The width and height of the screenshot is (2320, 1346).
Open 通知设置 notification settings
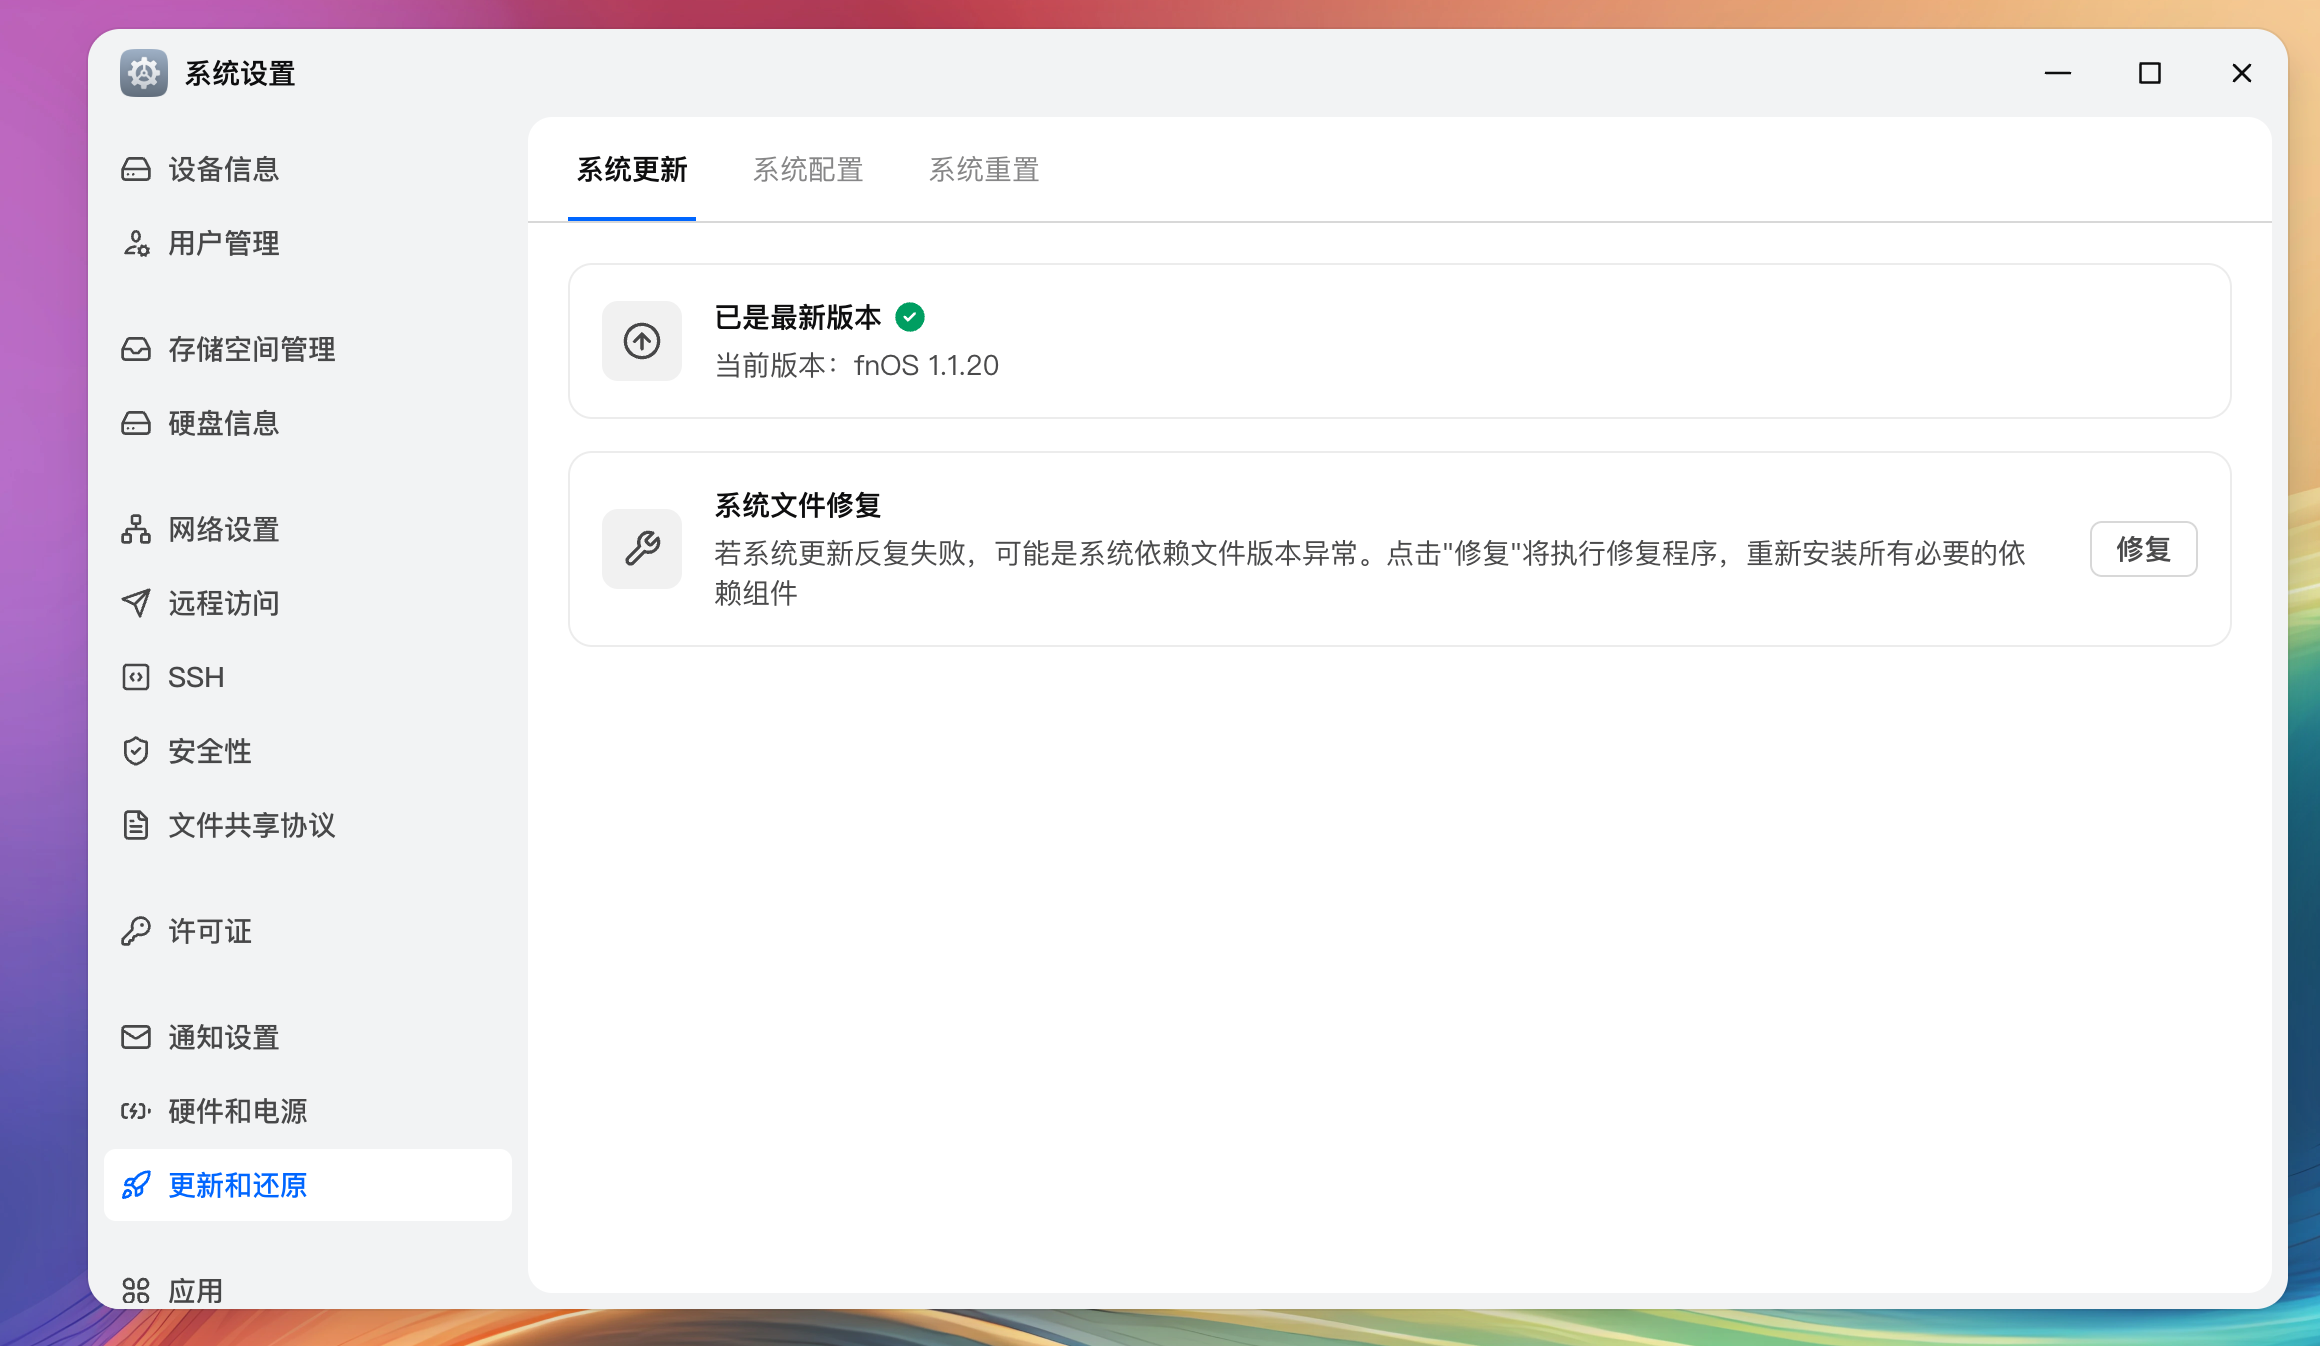222,1037
